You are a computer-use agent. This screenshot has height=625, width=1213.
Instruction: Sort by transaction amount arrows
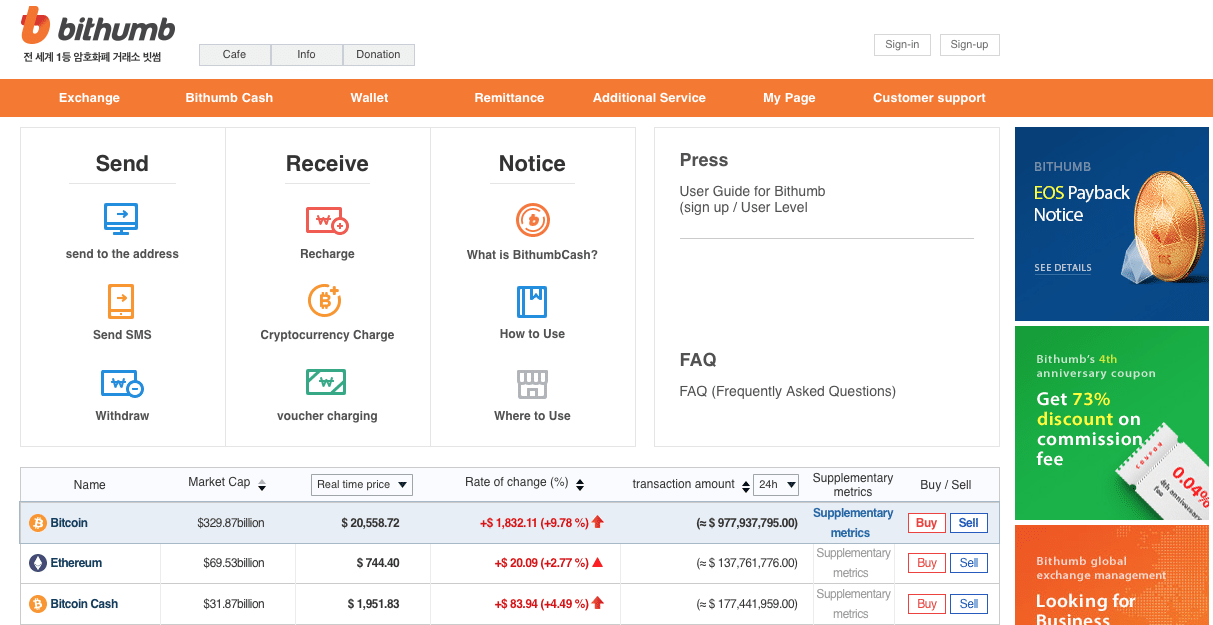(745, 485)
